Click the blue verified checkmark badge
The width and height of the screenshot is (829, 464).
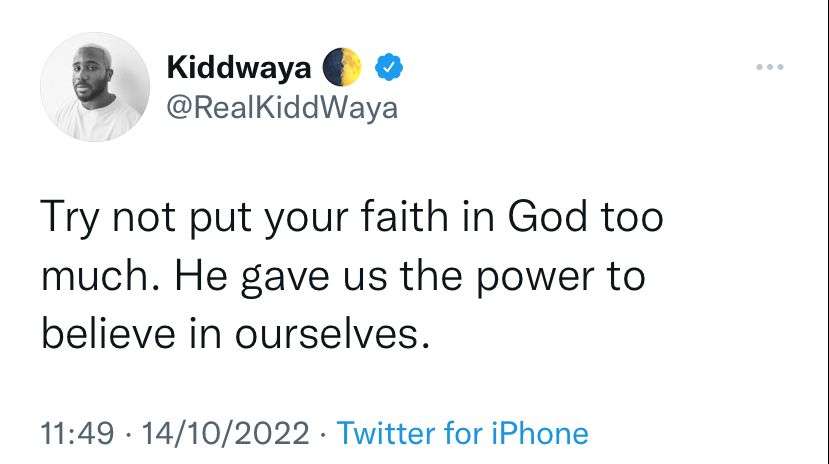[389, 67]
